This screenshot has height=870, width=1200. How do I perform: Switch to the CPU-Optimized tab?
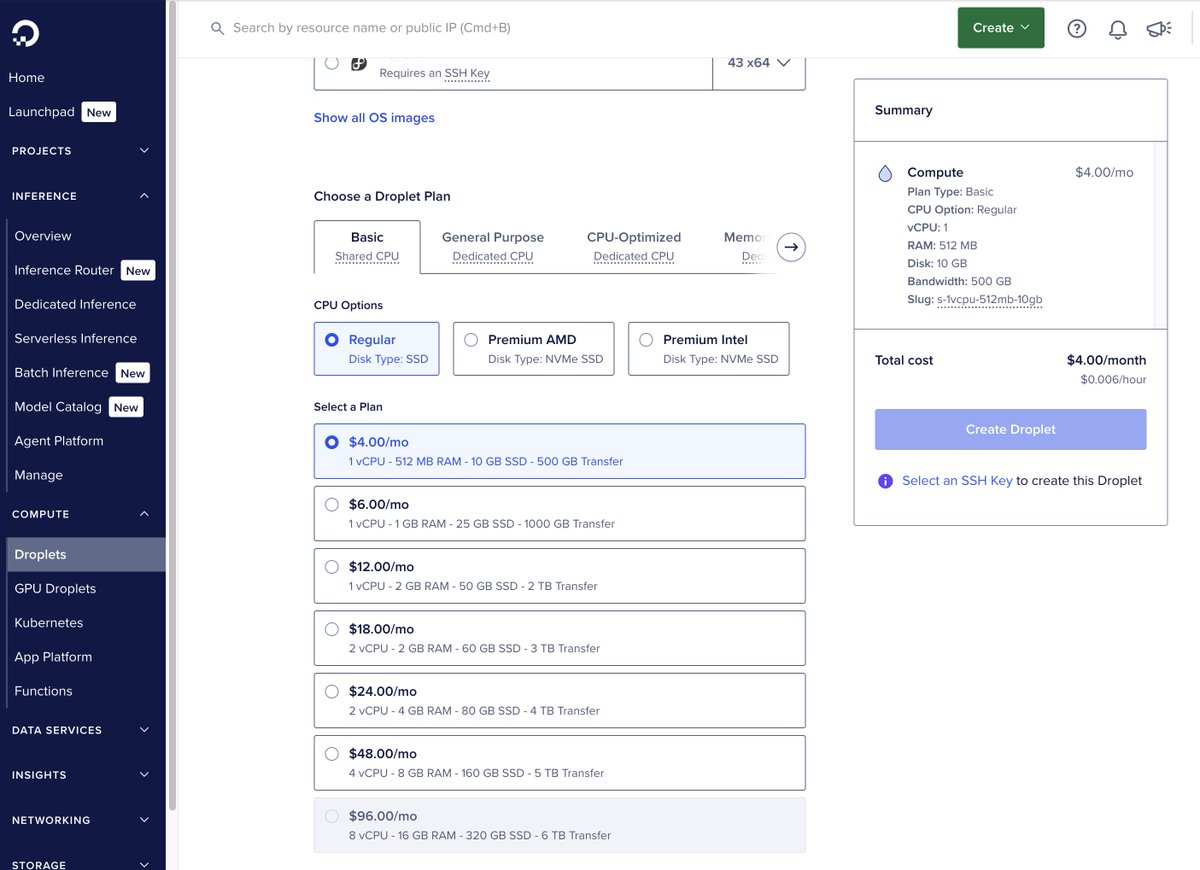634,246
